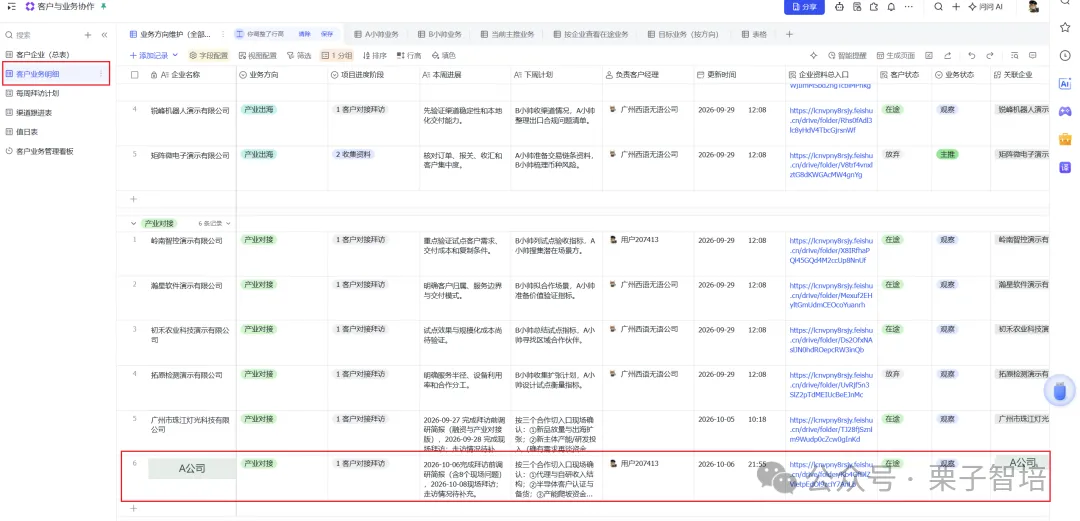
Task: Click 清除 to discard row-height change
Action: pyautogui.click(x=304, y=34)
